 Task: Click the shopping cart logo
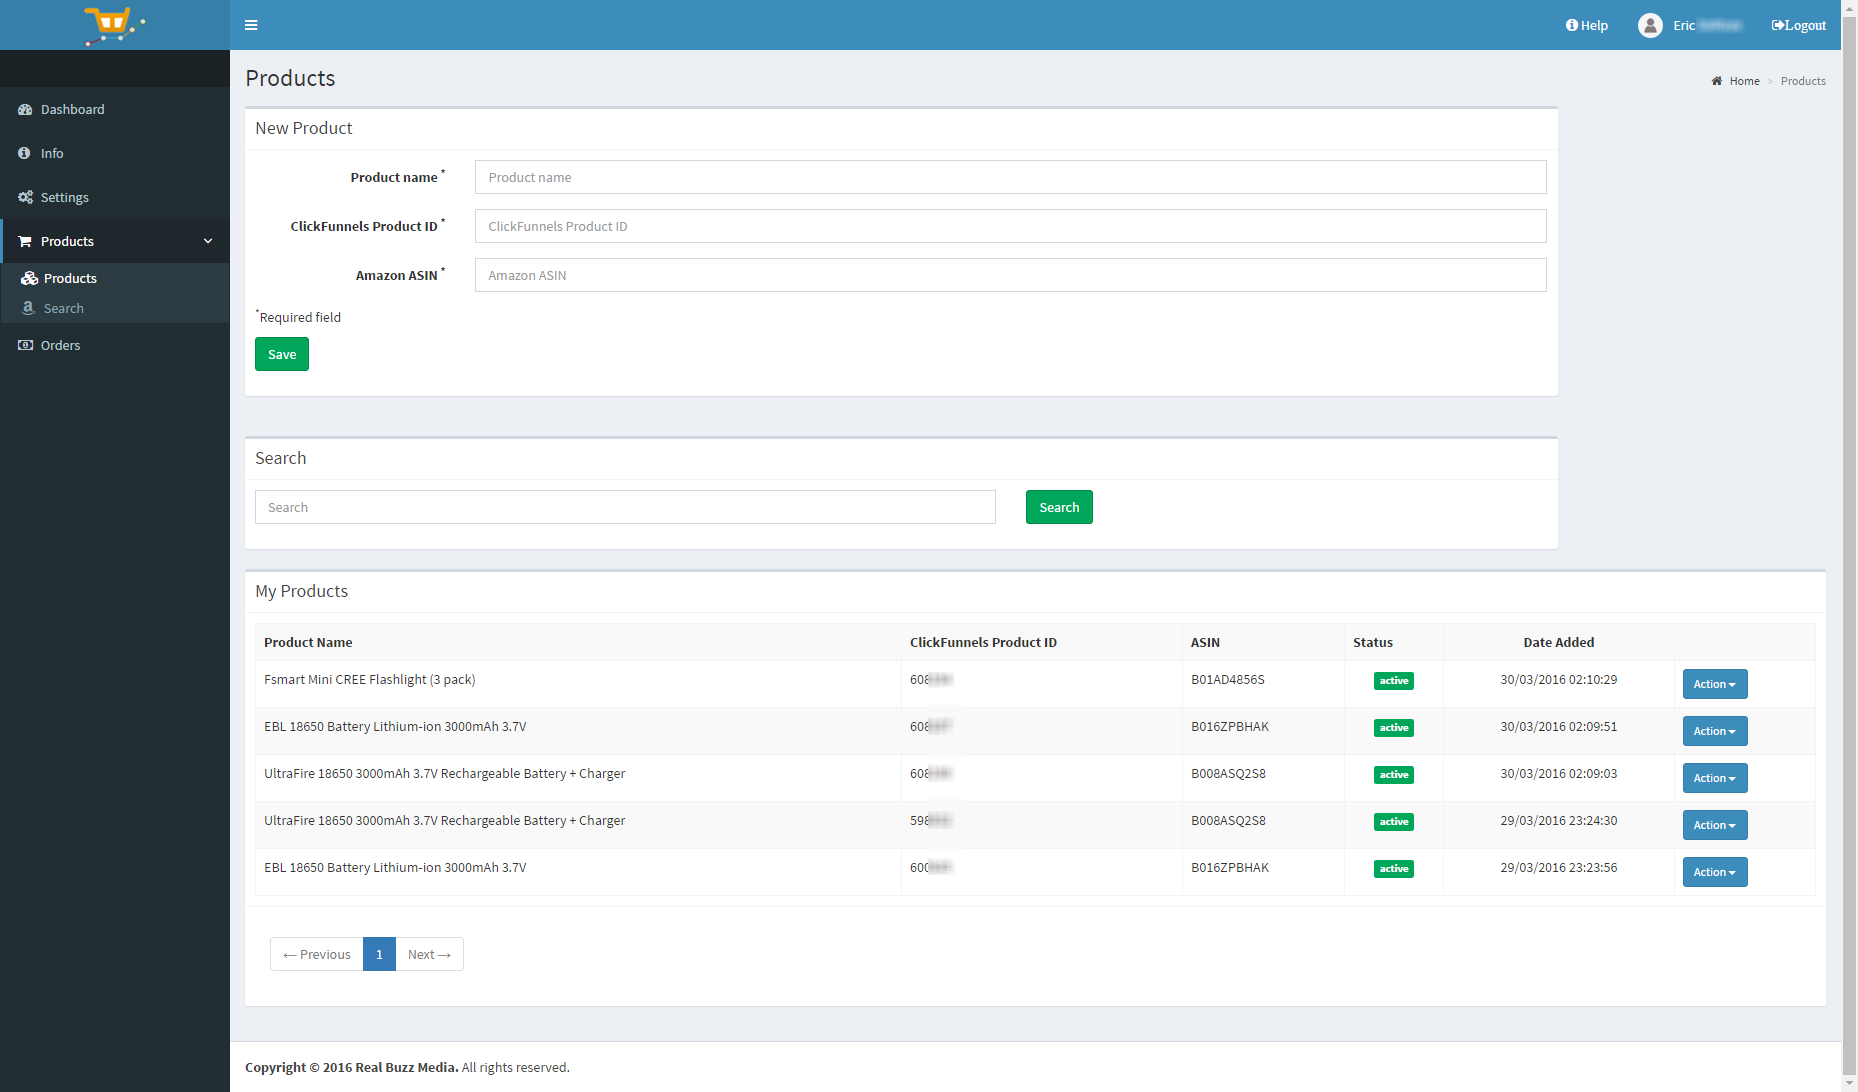(114, 25)
